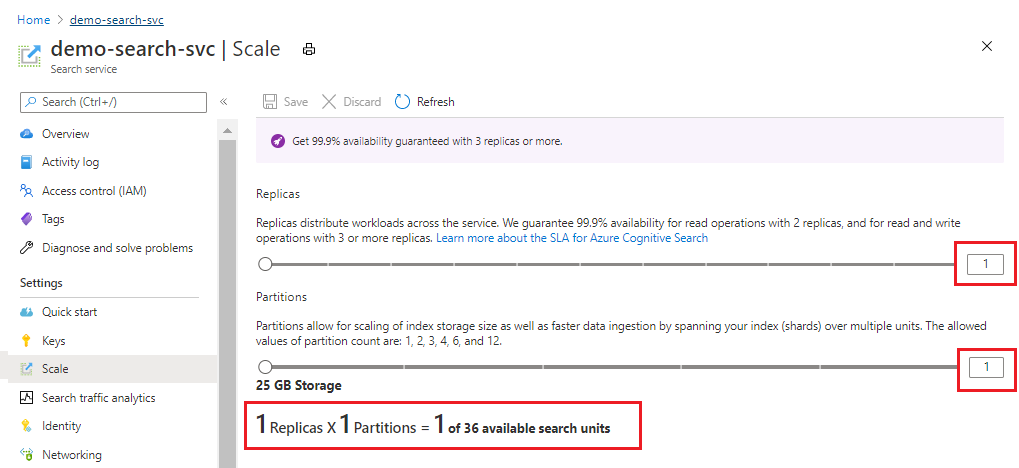
Task: Select the Tags icon in sidebar
Action: click(x=27, y=219)
